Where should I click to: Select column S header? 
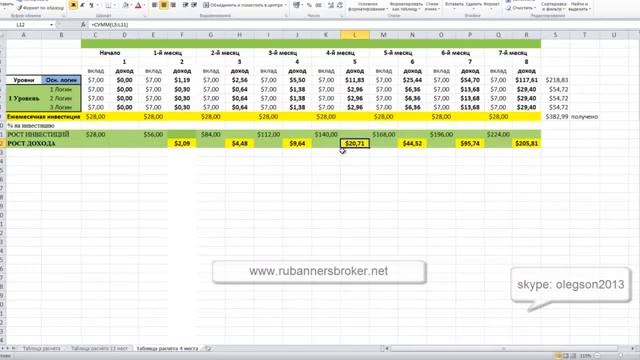point(555,35)
